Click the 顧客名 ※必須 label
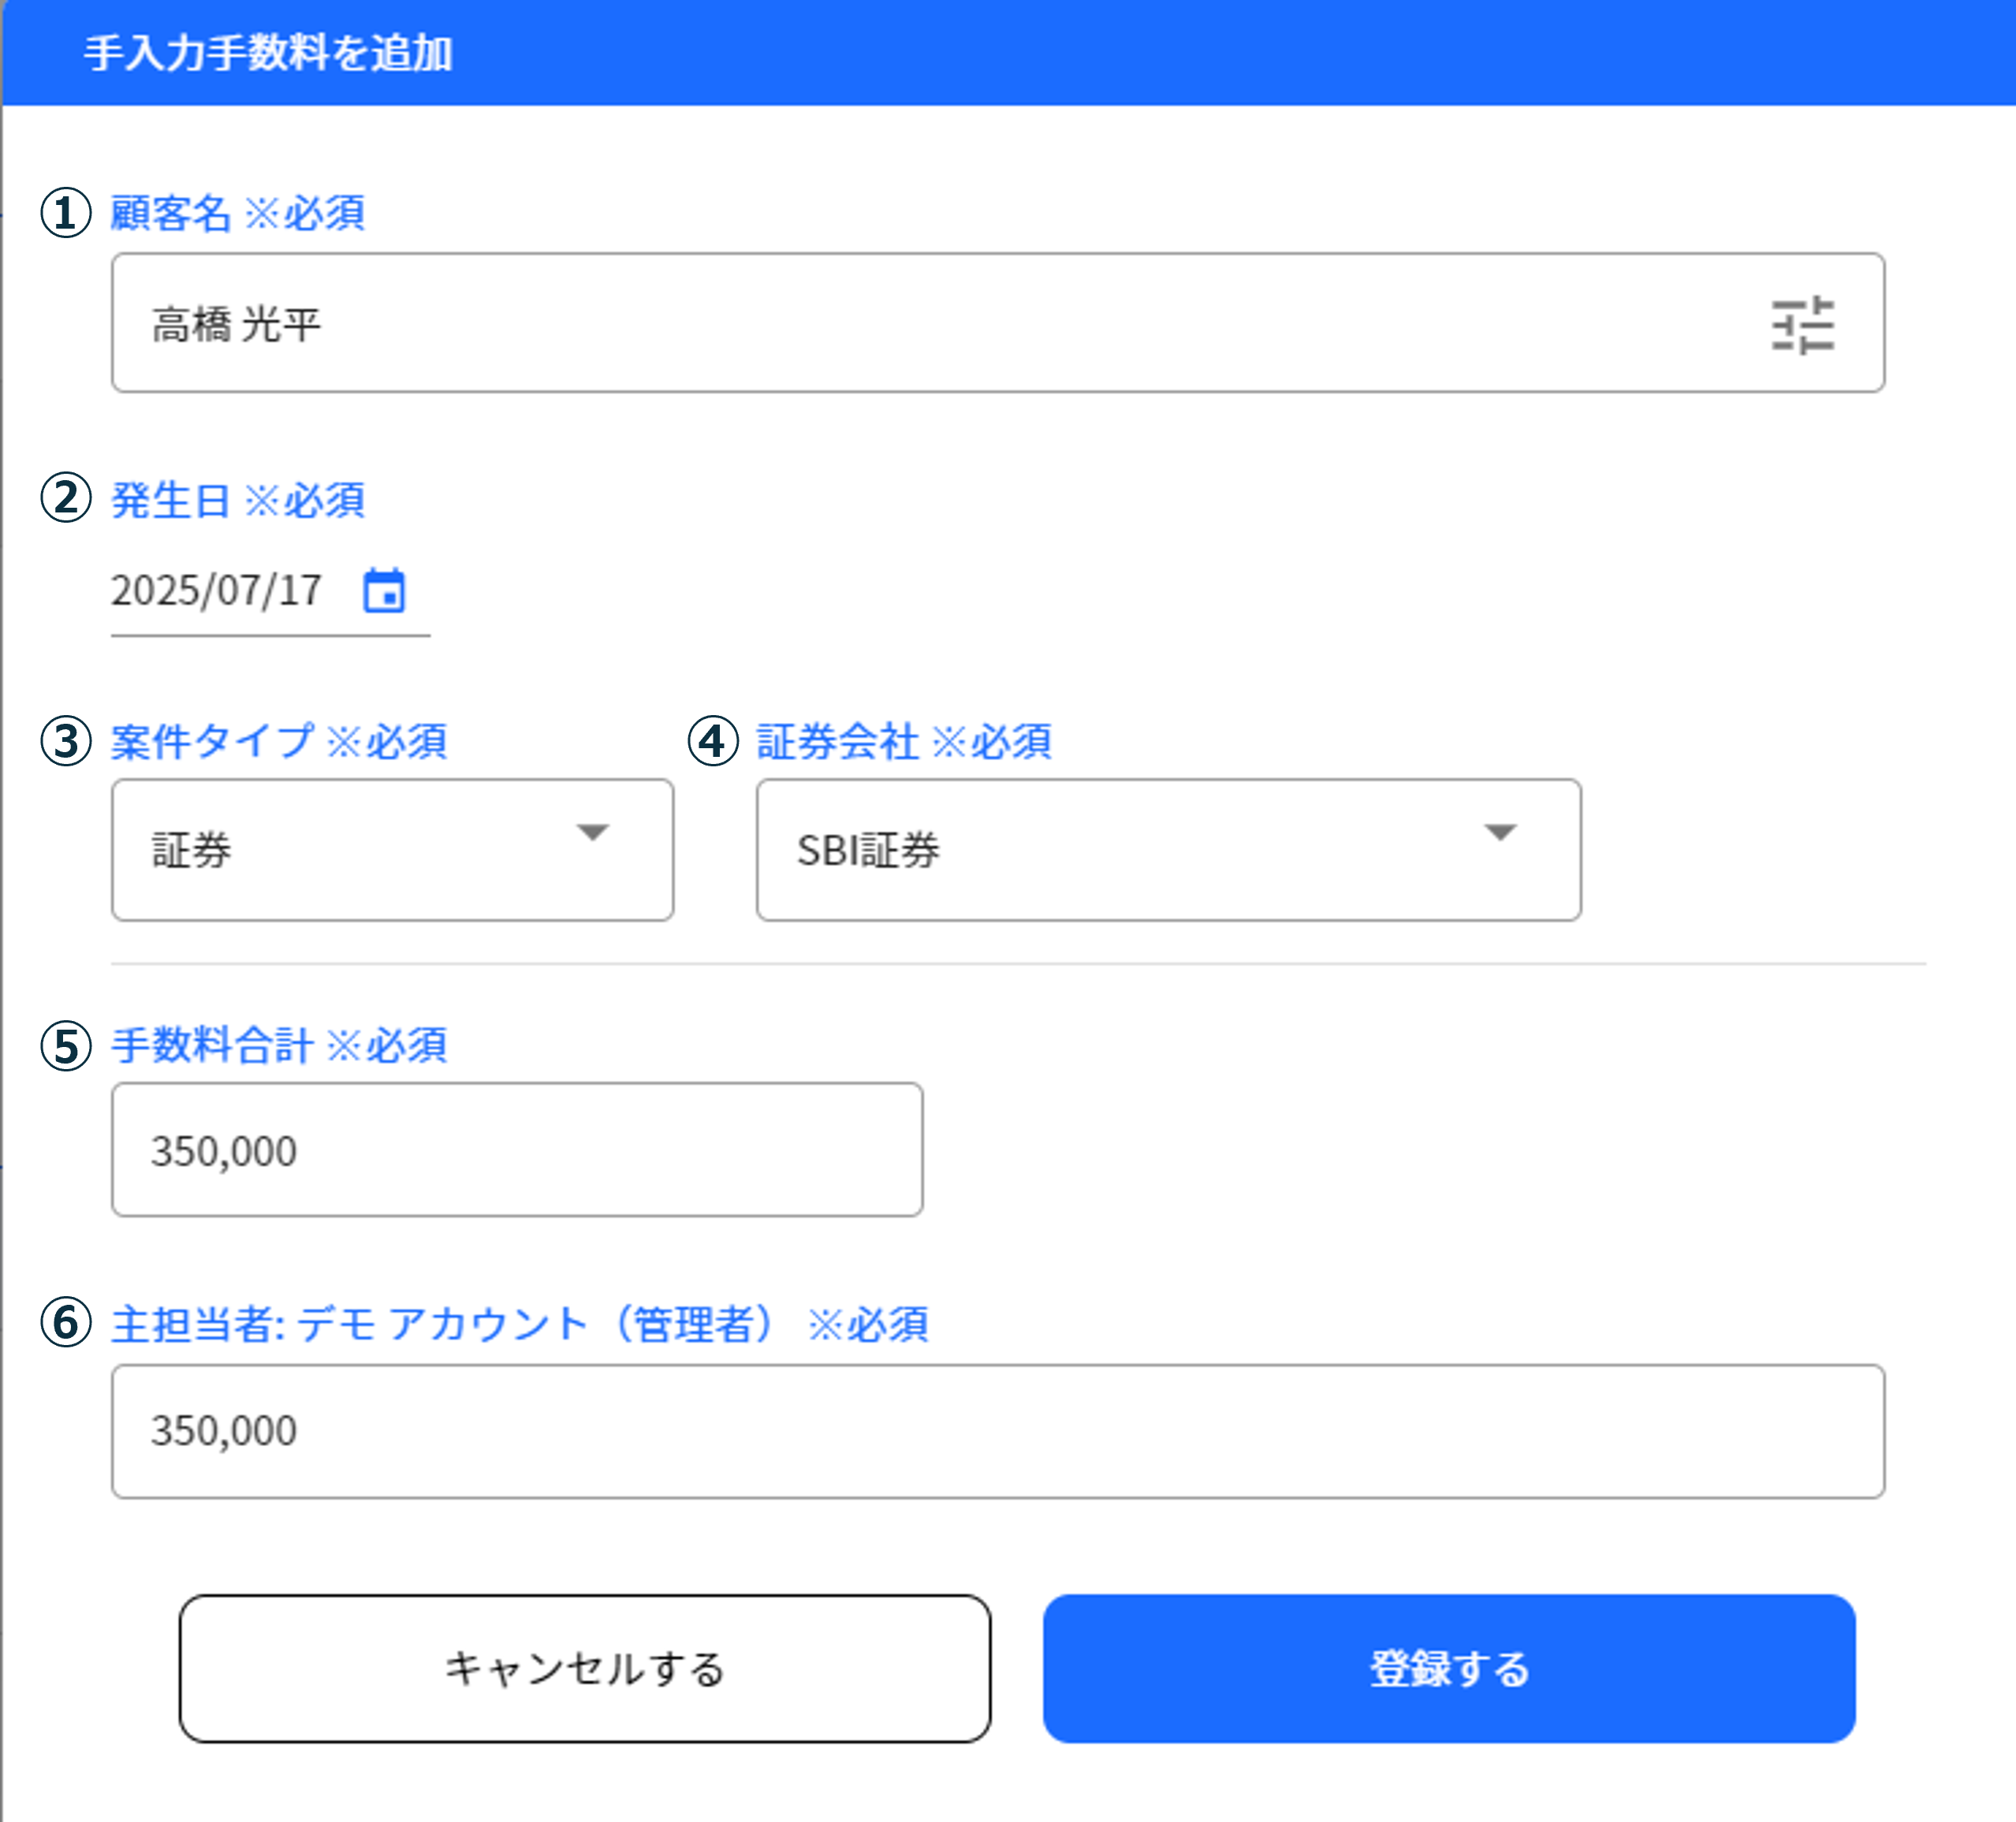Viewport: 2016px width, 1822px height. pyautogui.click(x=238, y=213)
